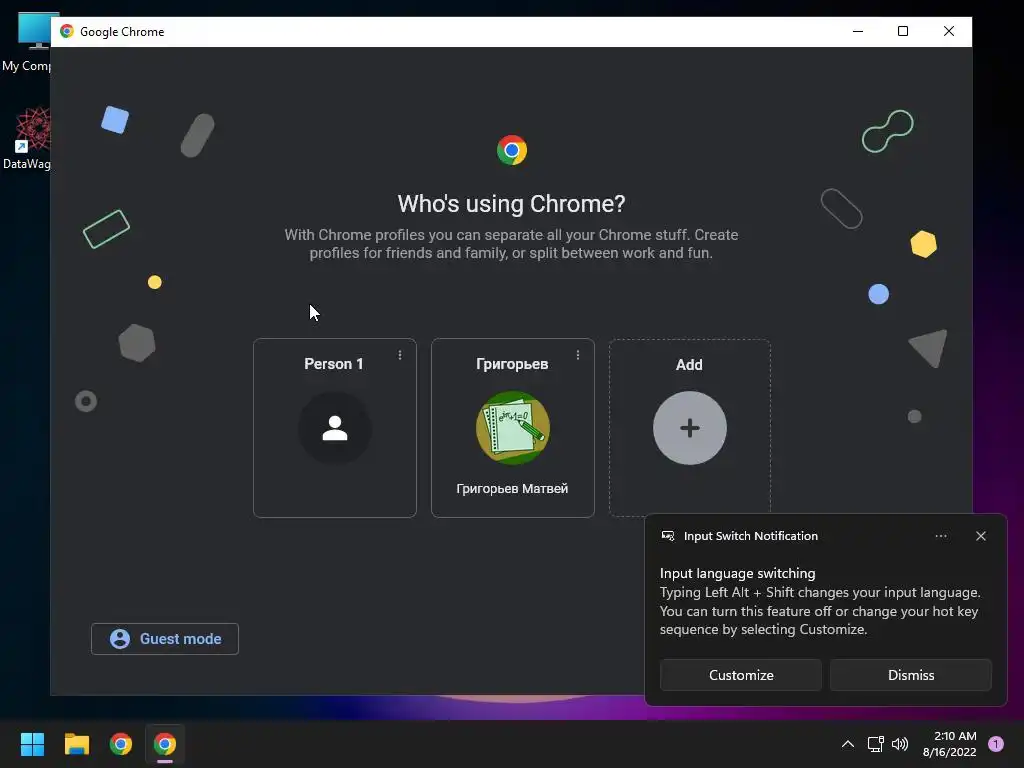This screenshot has height=768, width=1024.
Task: Click the Chrome icon in title bar
Action: click(x=67, y=31)
